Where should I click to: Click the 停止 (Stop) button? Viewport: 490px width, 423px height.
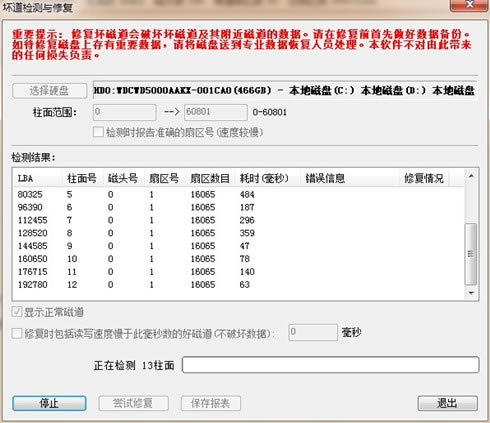(49, 403)
